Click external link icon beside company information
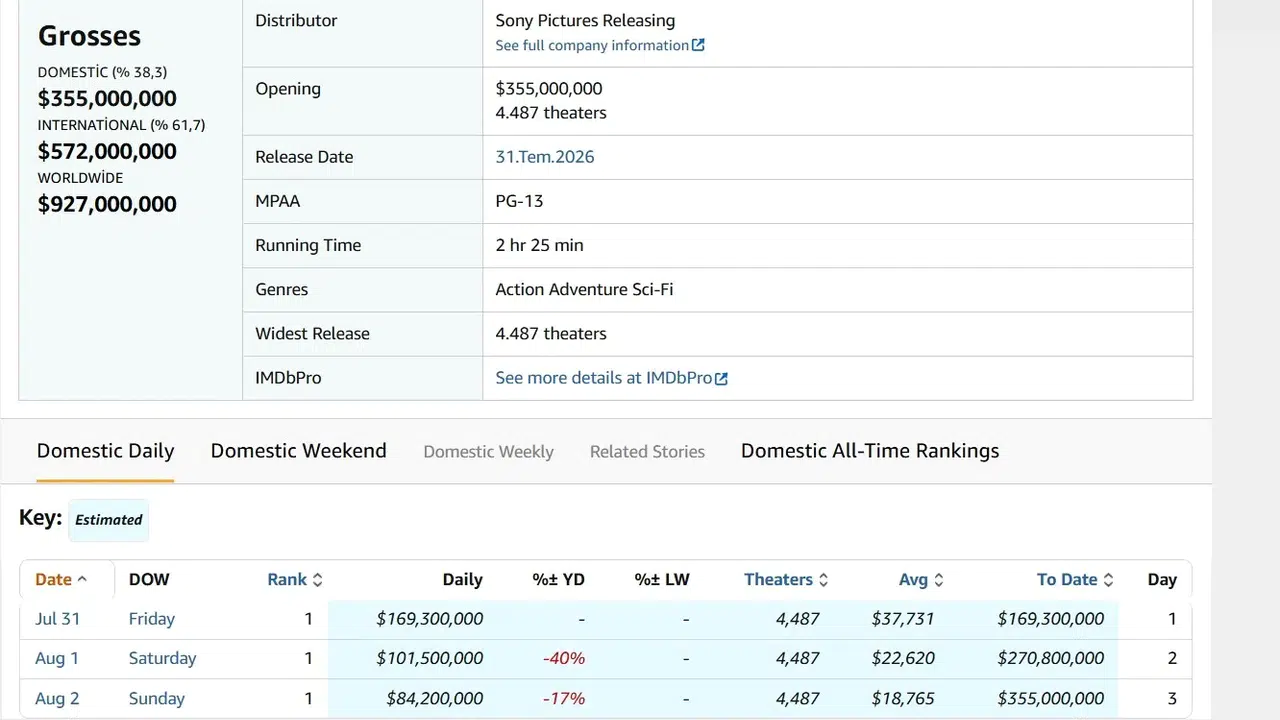This screenshot has height=720, width=1280. point(699,45)
